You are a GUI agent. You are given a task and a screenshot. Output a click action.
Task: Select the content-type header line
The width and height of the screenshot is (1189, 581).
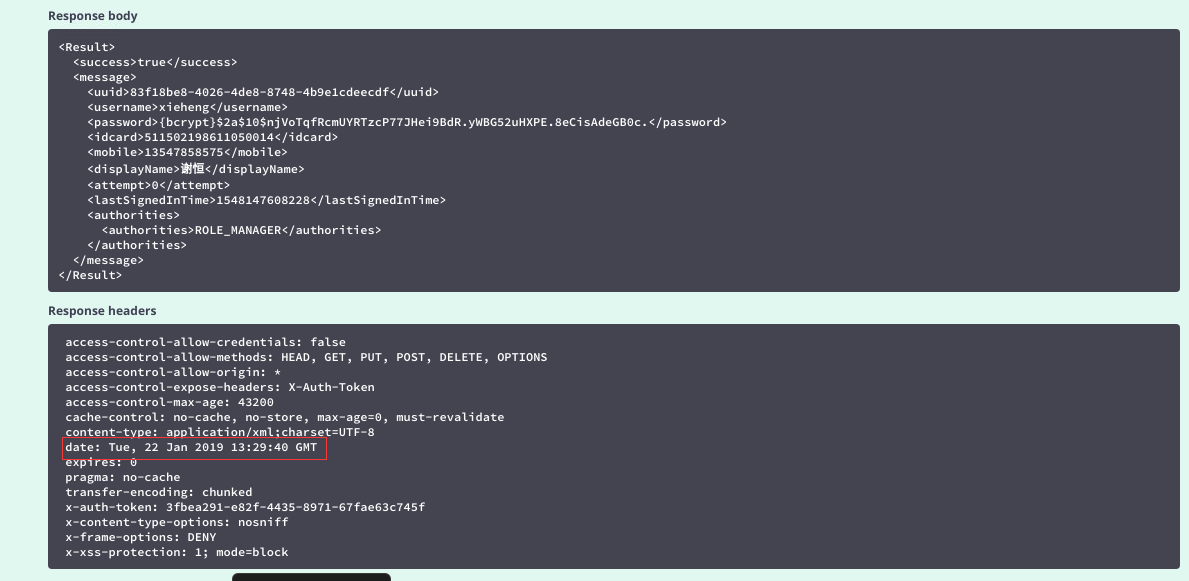(220, 432)
